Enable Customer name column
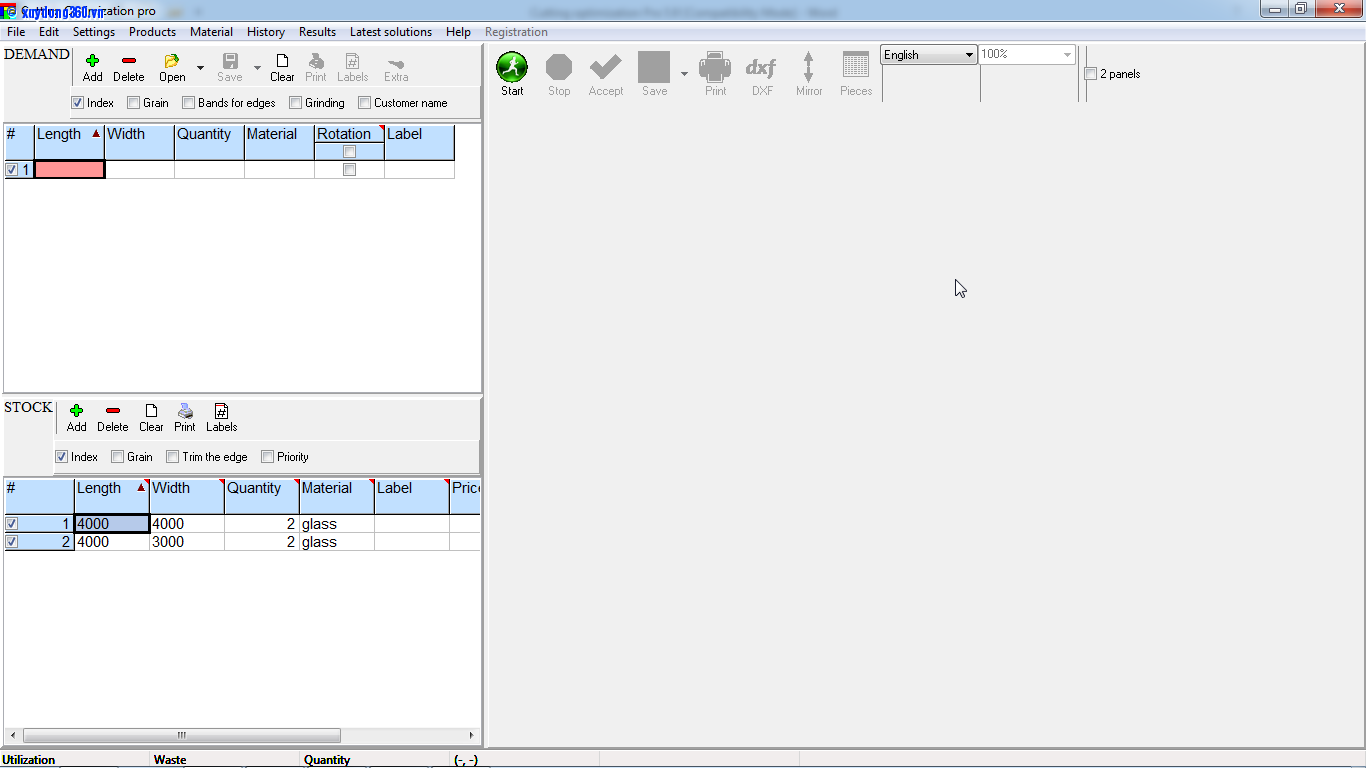The image size is (1366, 768). pyautogui.click(x=364, y=103)
